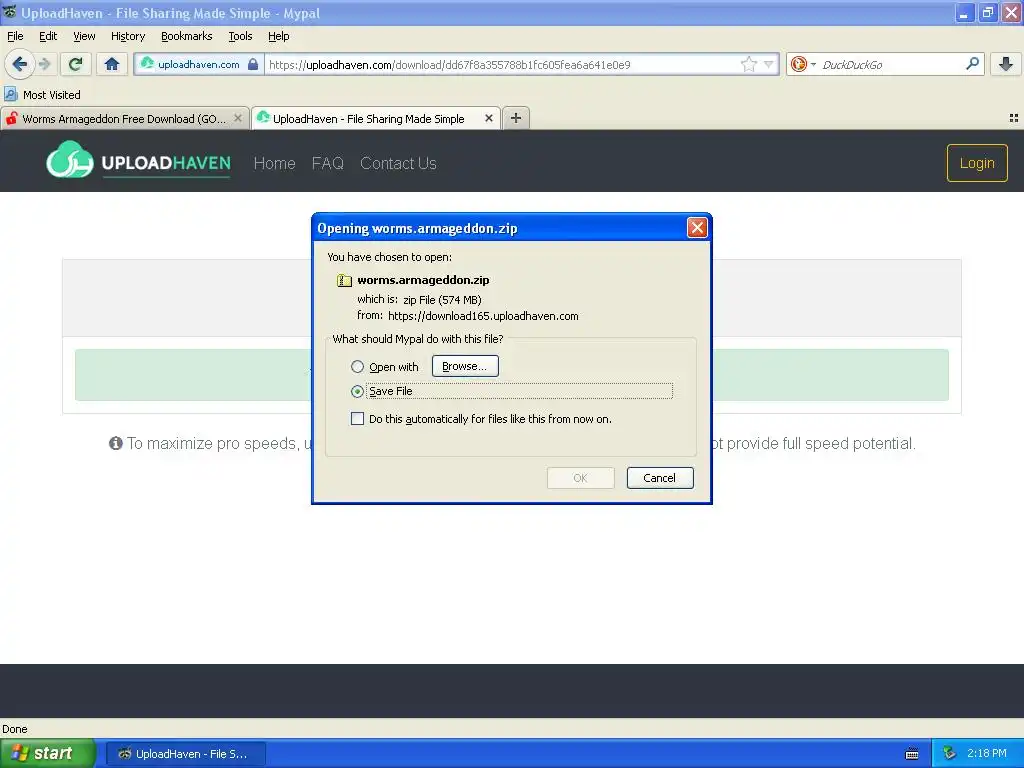1024x768 pixels.
Task: Click the padlock site security icon
Action: [253, 64]
